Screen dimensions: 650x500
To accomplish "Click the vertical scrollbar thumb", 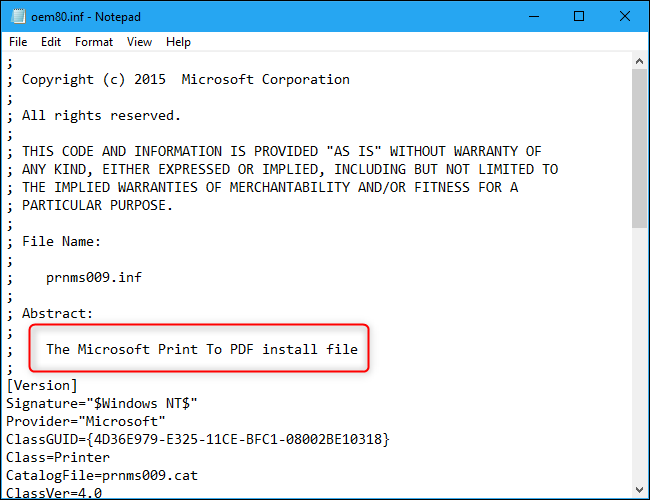I will (x=640, y=148).
